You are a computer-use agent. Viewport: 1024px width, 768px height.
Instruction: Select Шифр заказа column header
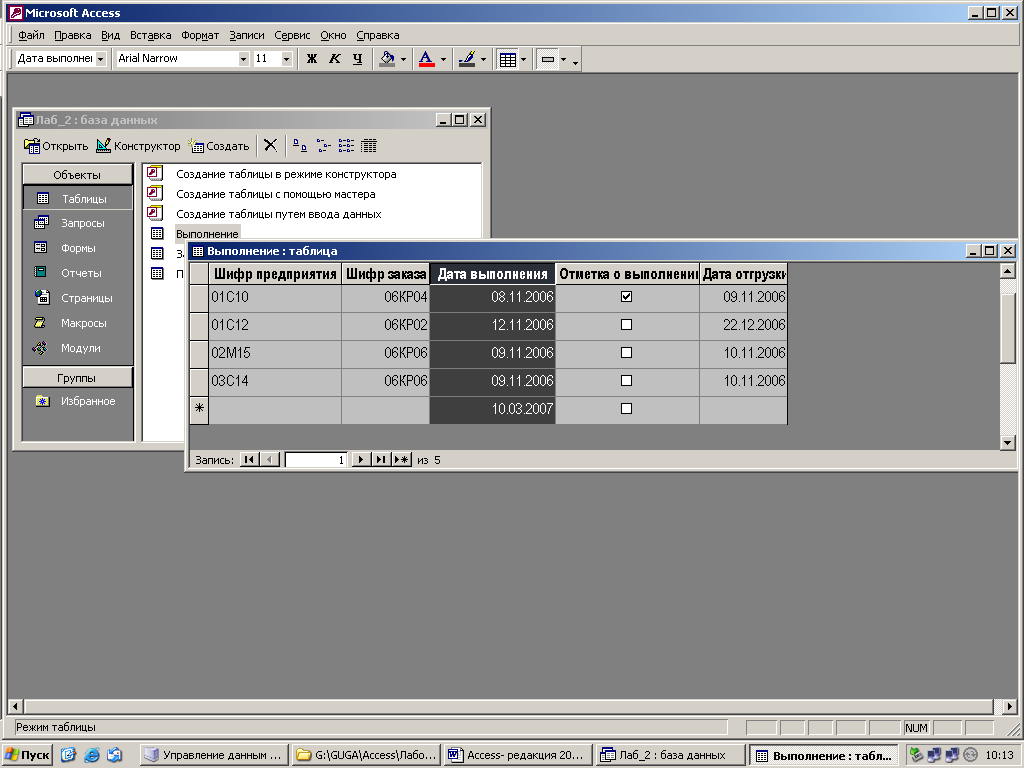click(x=385, y=274)
